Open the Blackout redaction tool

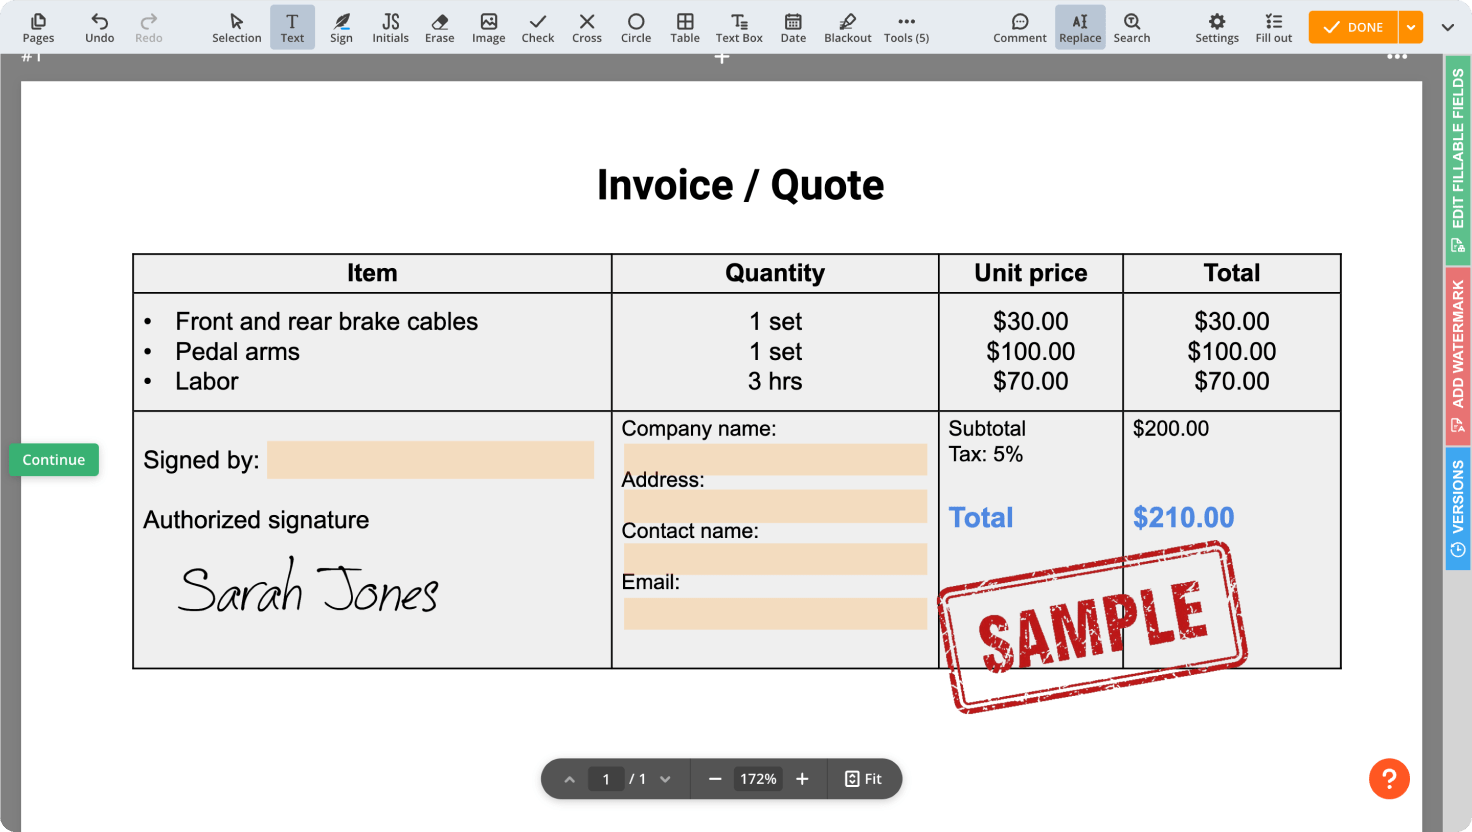(x=847, y=27)
